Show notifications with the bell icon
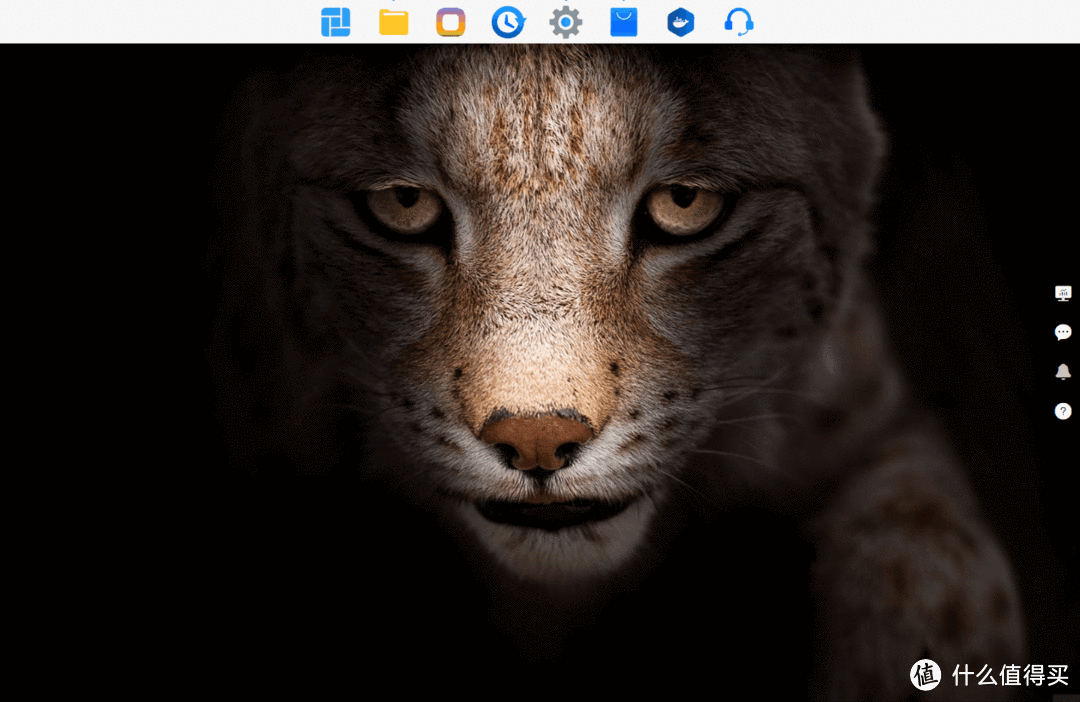Image resolution: width=1080 pixels, height=702 pixels. (x=1063, y=372)
